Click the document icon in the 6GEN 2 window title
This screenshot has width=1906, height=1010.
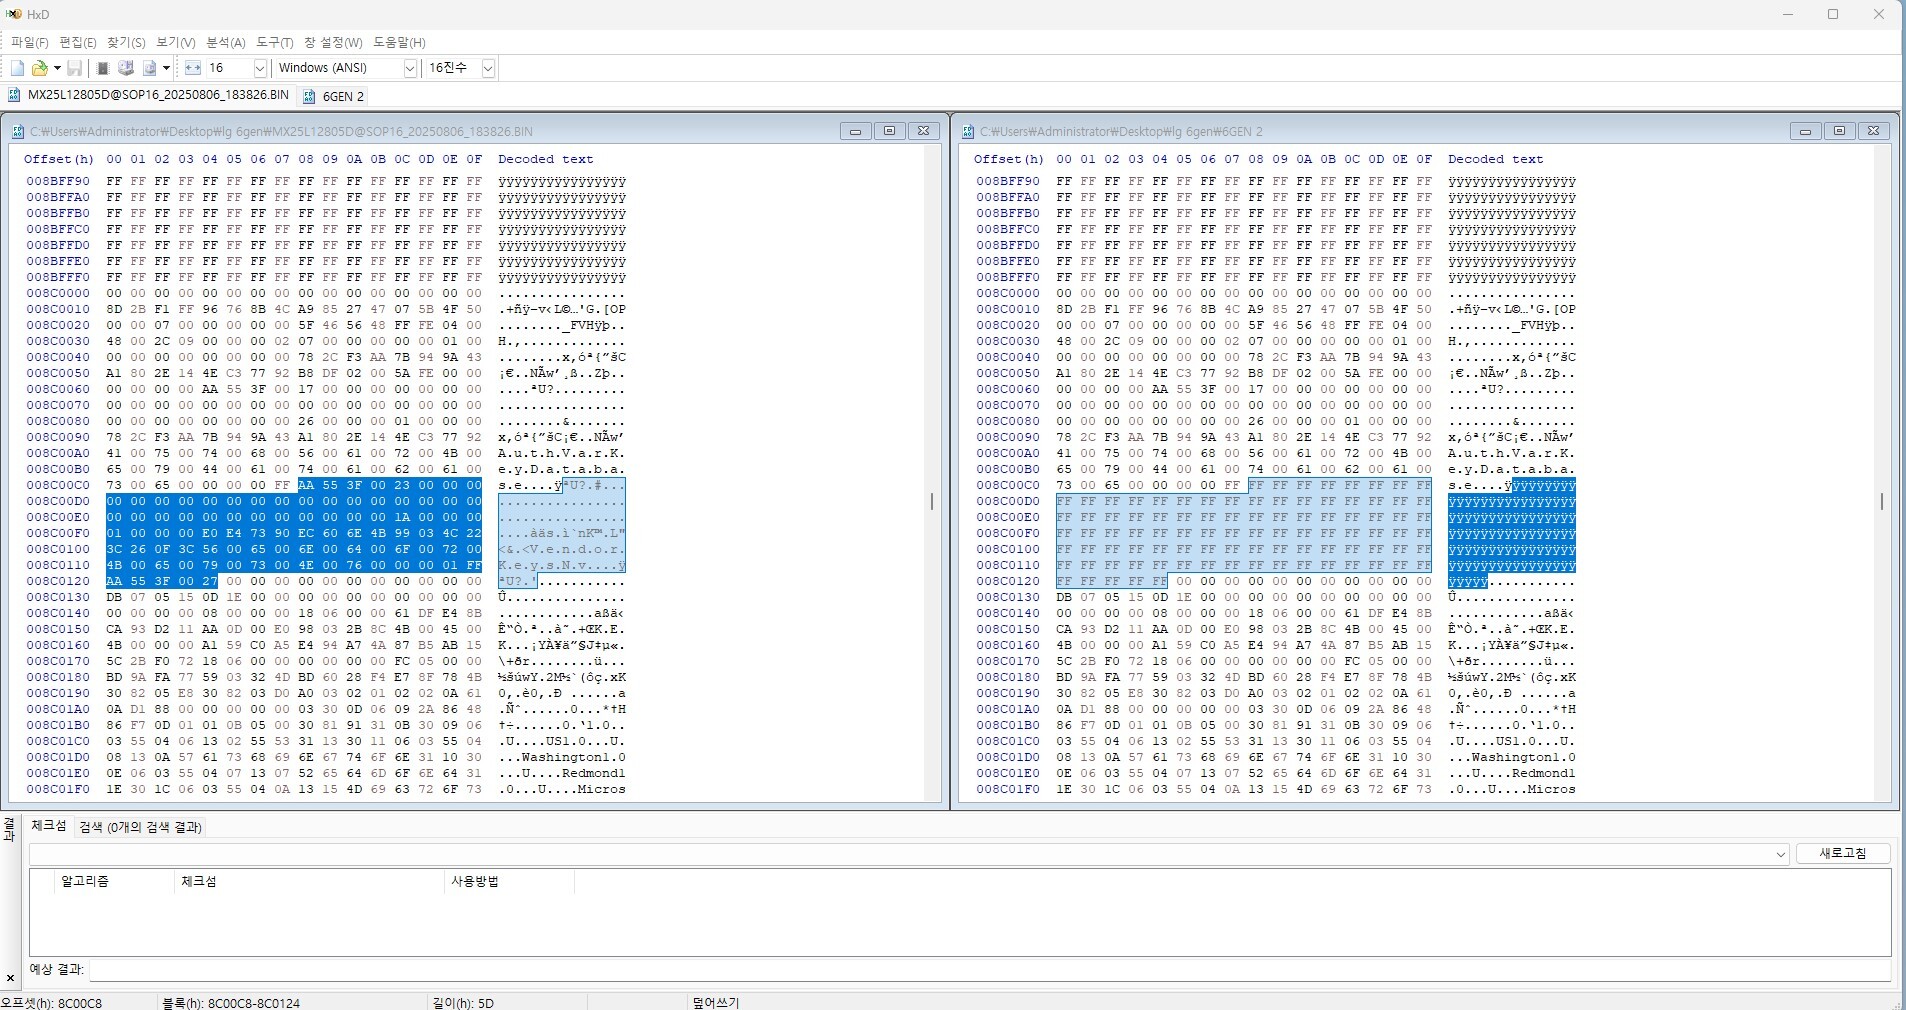click(968, 132)
